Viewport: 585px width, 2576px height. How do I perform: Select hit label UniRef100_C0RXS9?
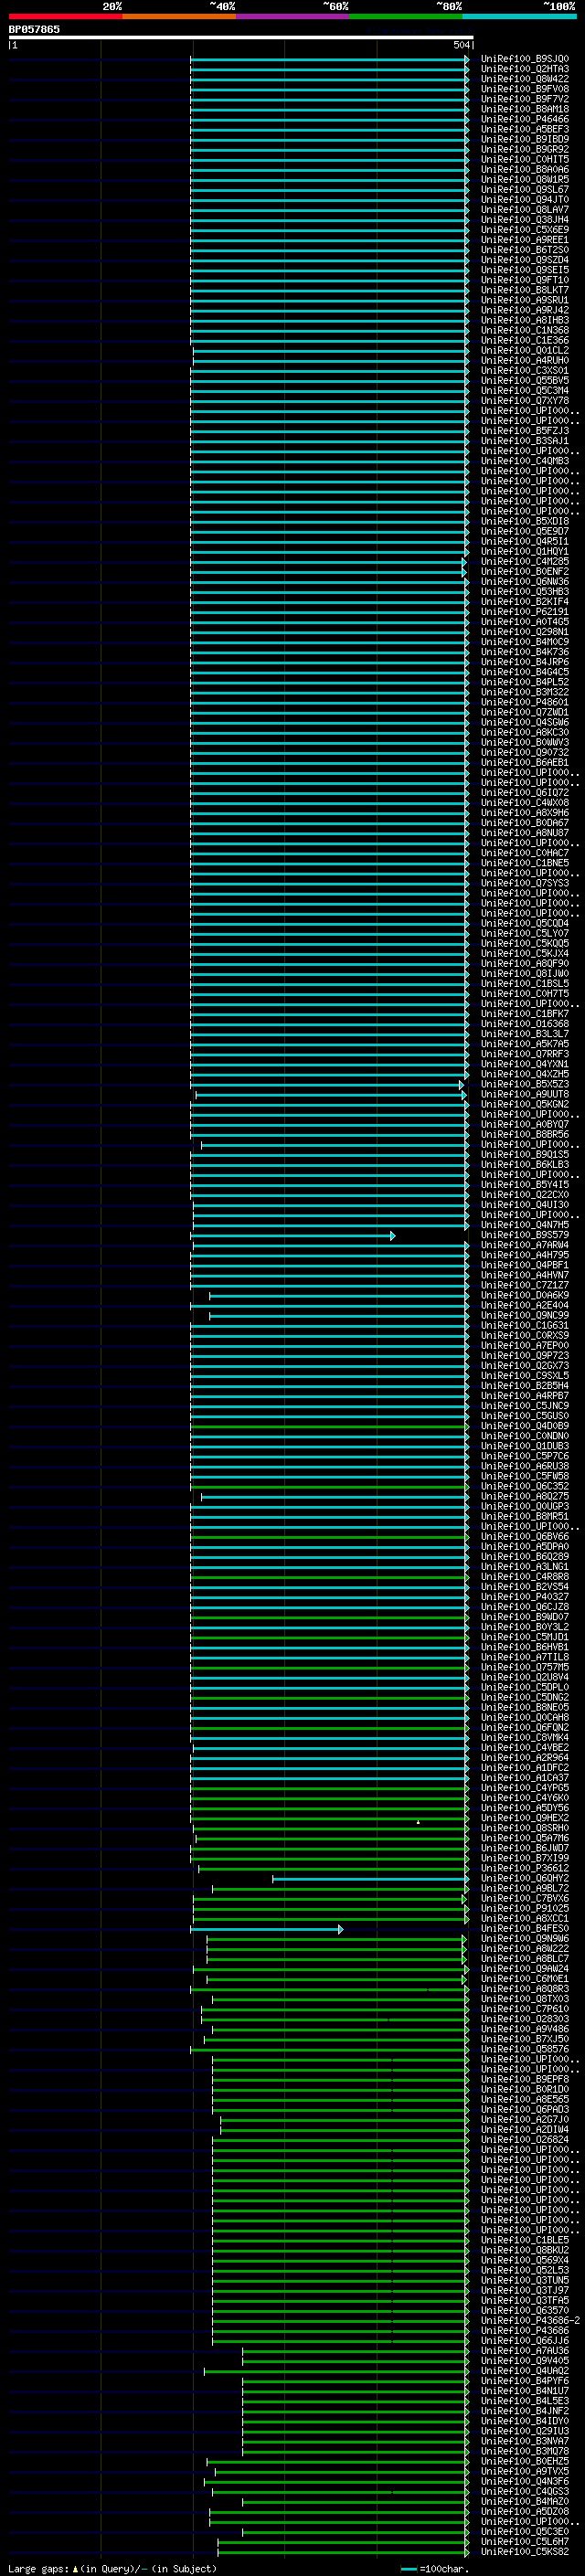(524, 1335)
